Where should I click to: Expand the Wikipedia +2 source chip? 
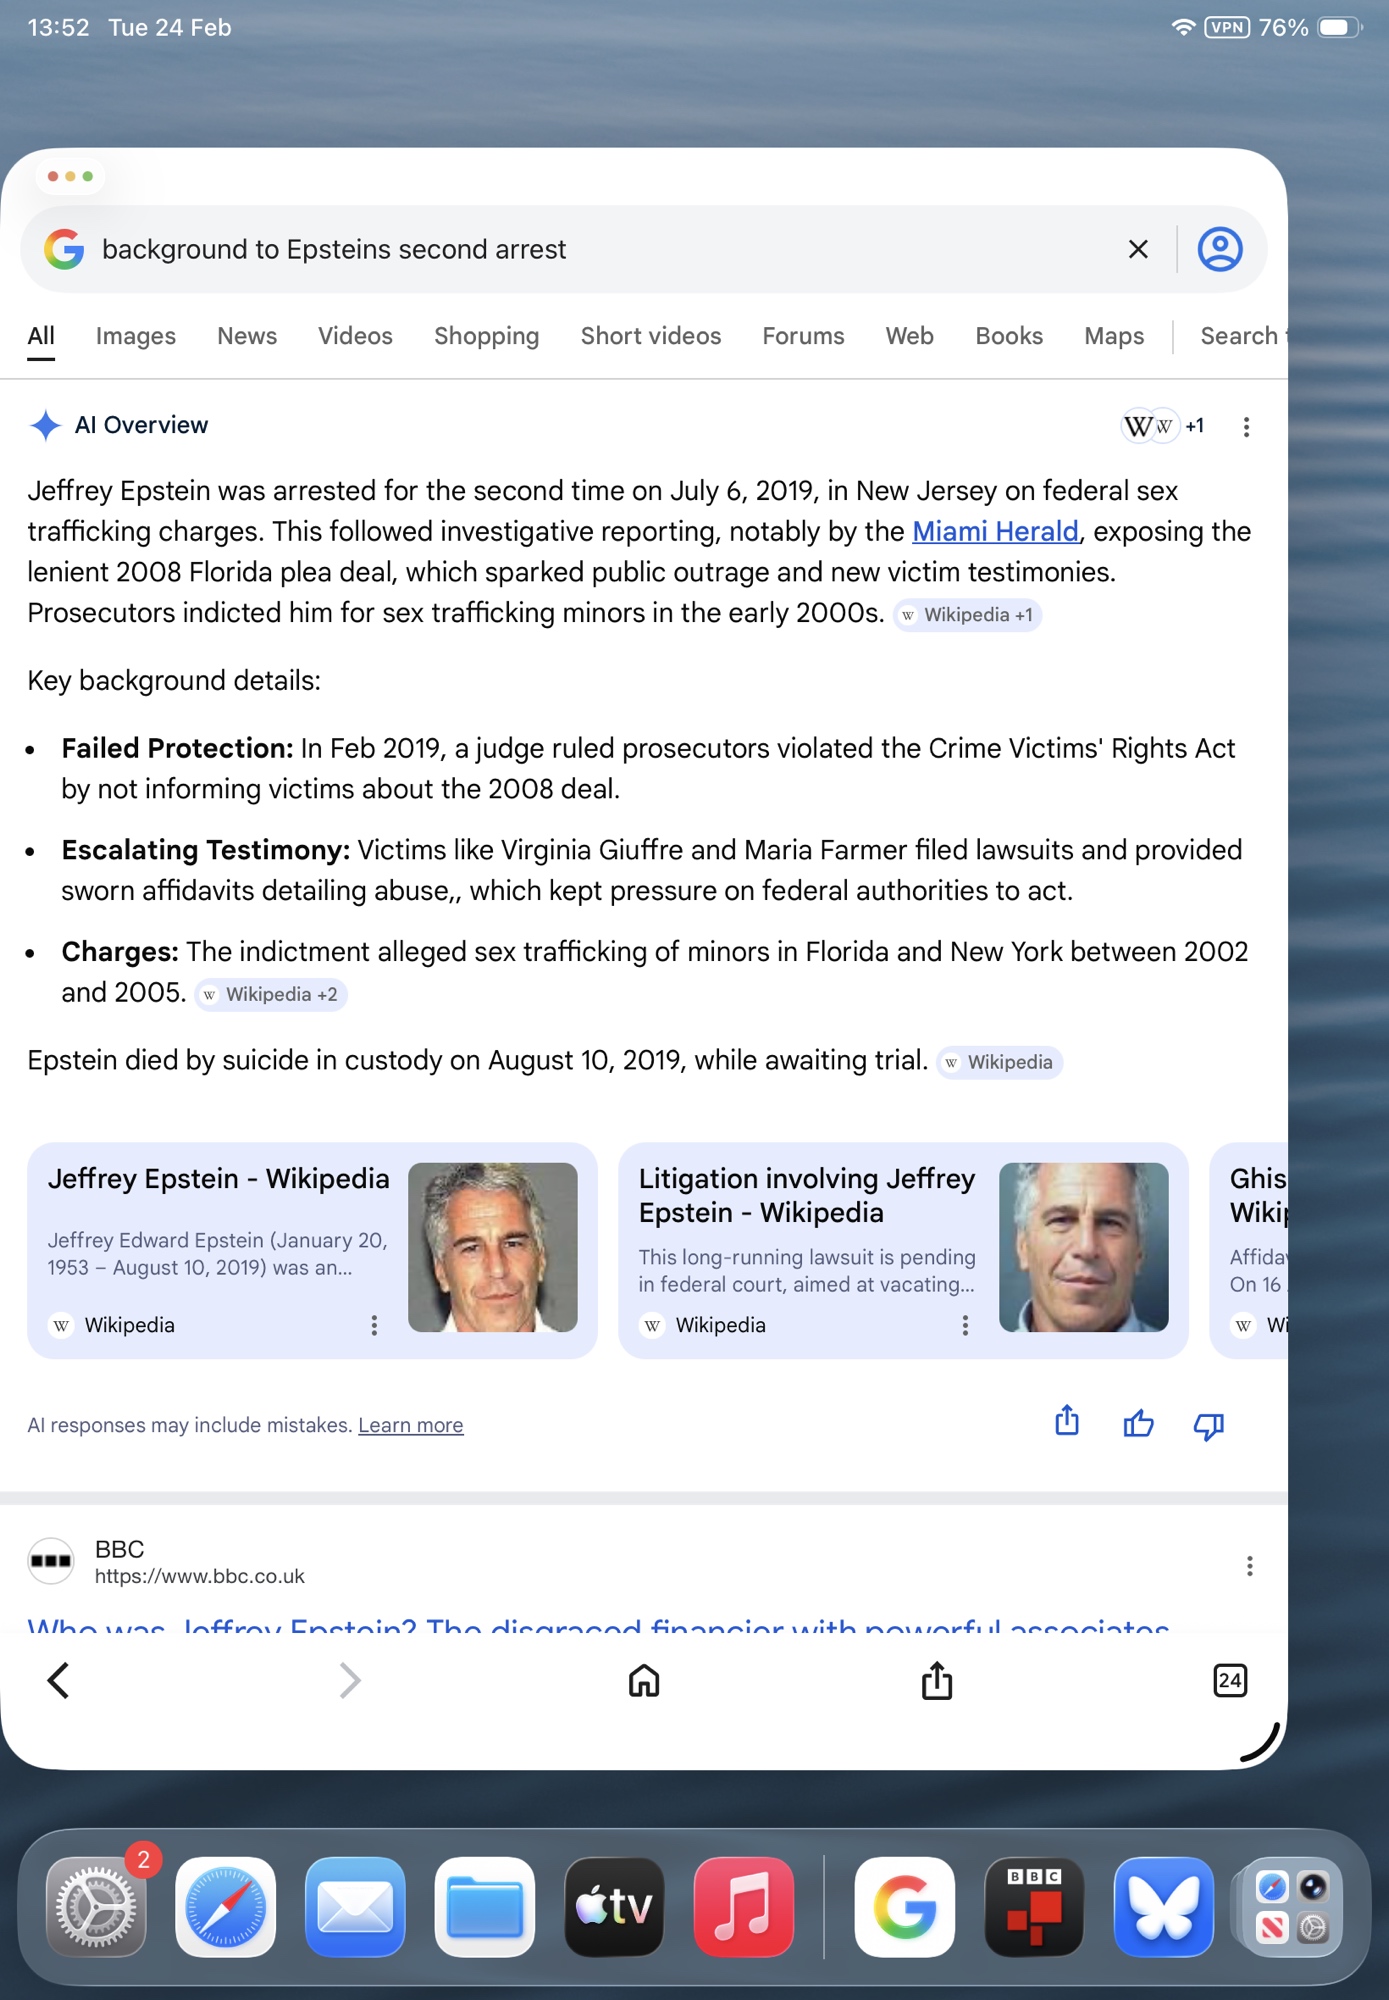point(271,995)
